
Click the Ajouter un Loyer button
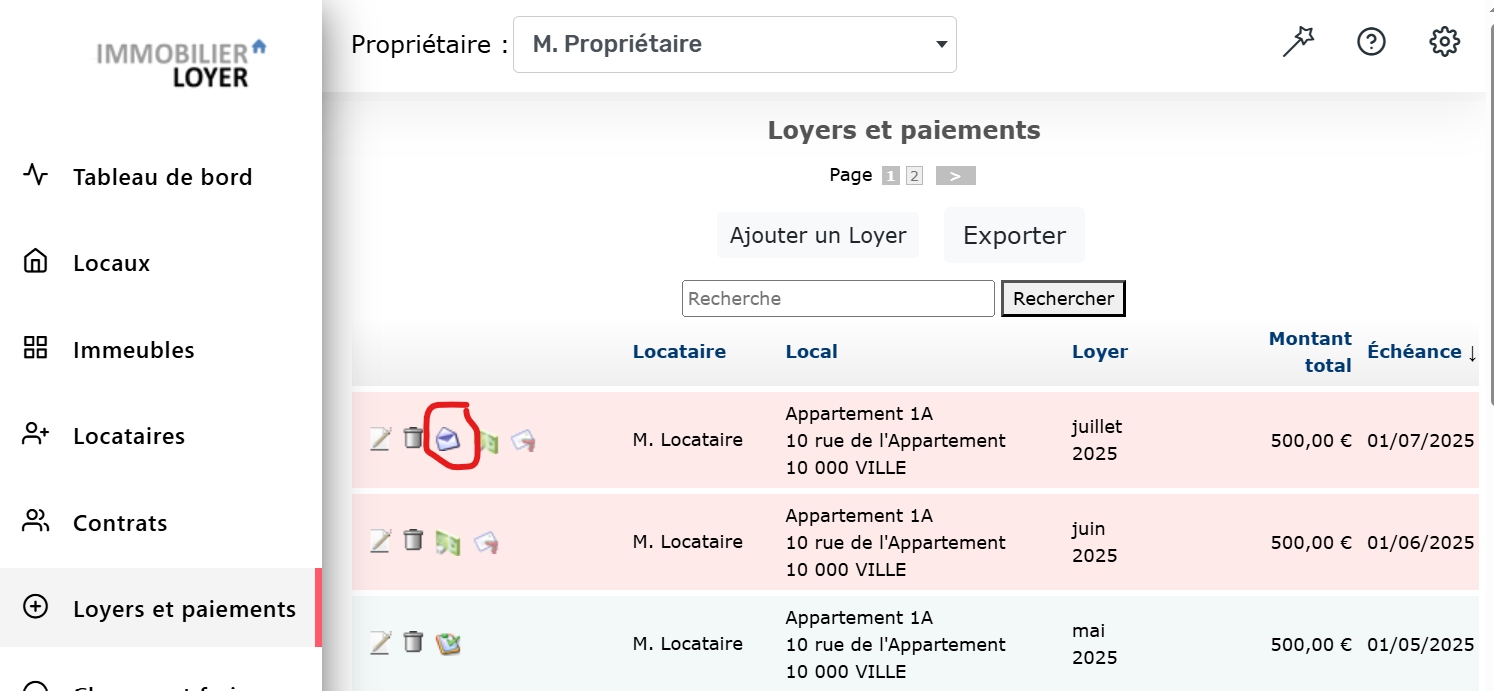(x=818, y=235)
